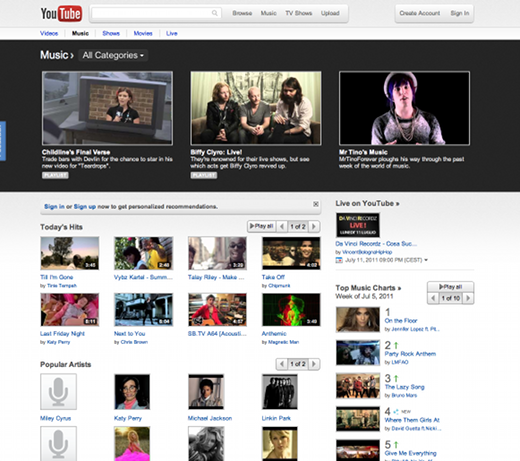The width and height of the screenshot is (520, 461).
Task: Open Take Off video thumbnail
Action: 291,253
